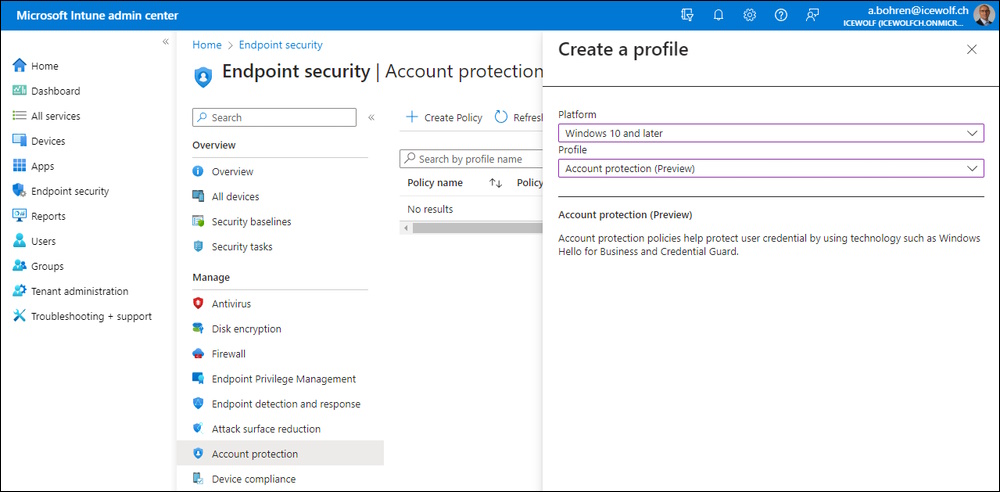Open Endpoint detection and response

coord(286,404)
